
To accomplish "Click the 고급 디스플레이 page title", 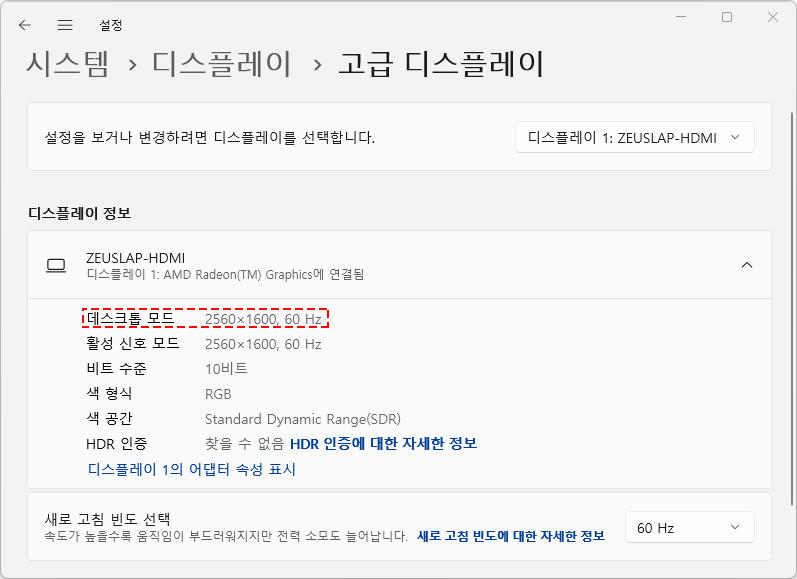I will tap(441, 65).
